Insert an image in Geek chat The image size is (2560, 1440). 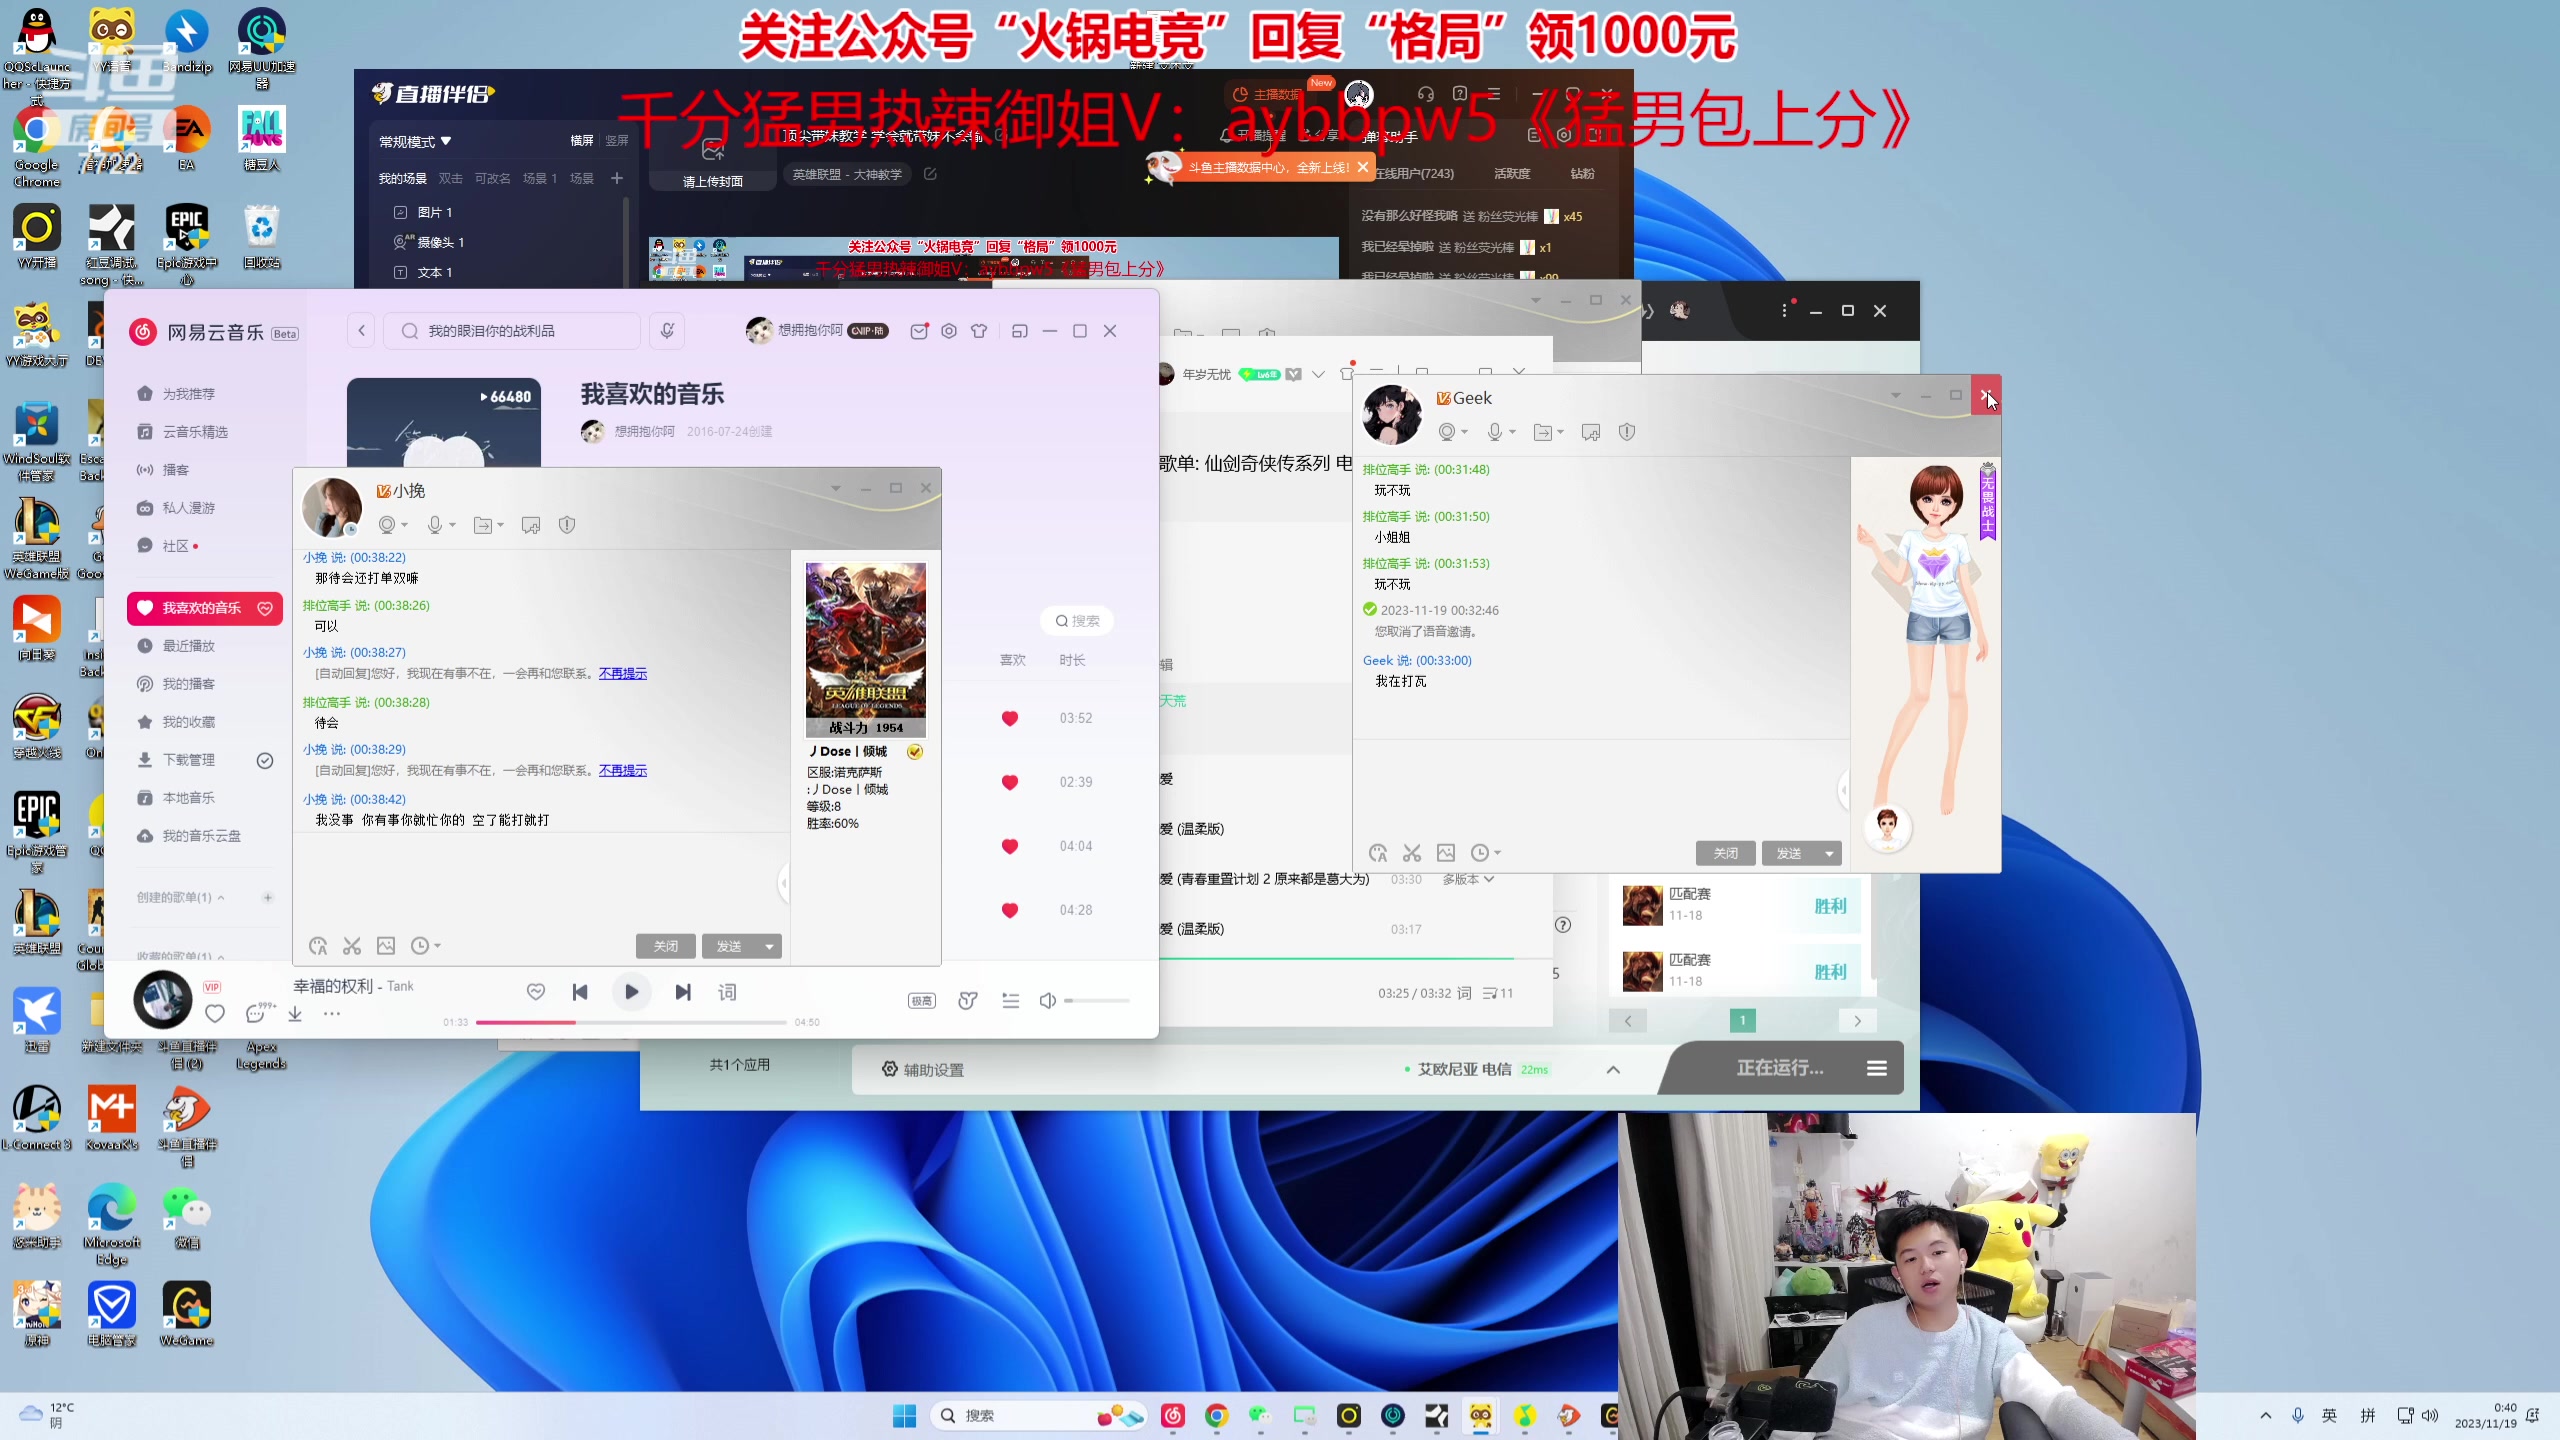(x=1446, y=853)
